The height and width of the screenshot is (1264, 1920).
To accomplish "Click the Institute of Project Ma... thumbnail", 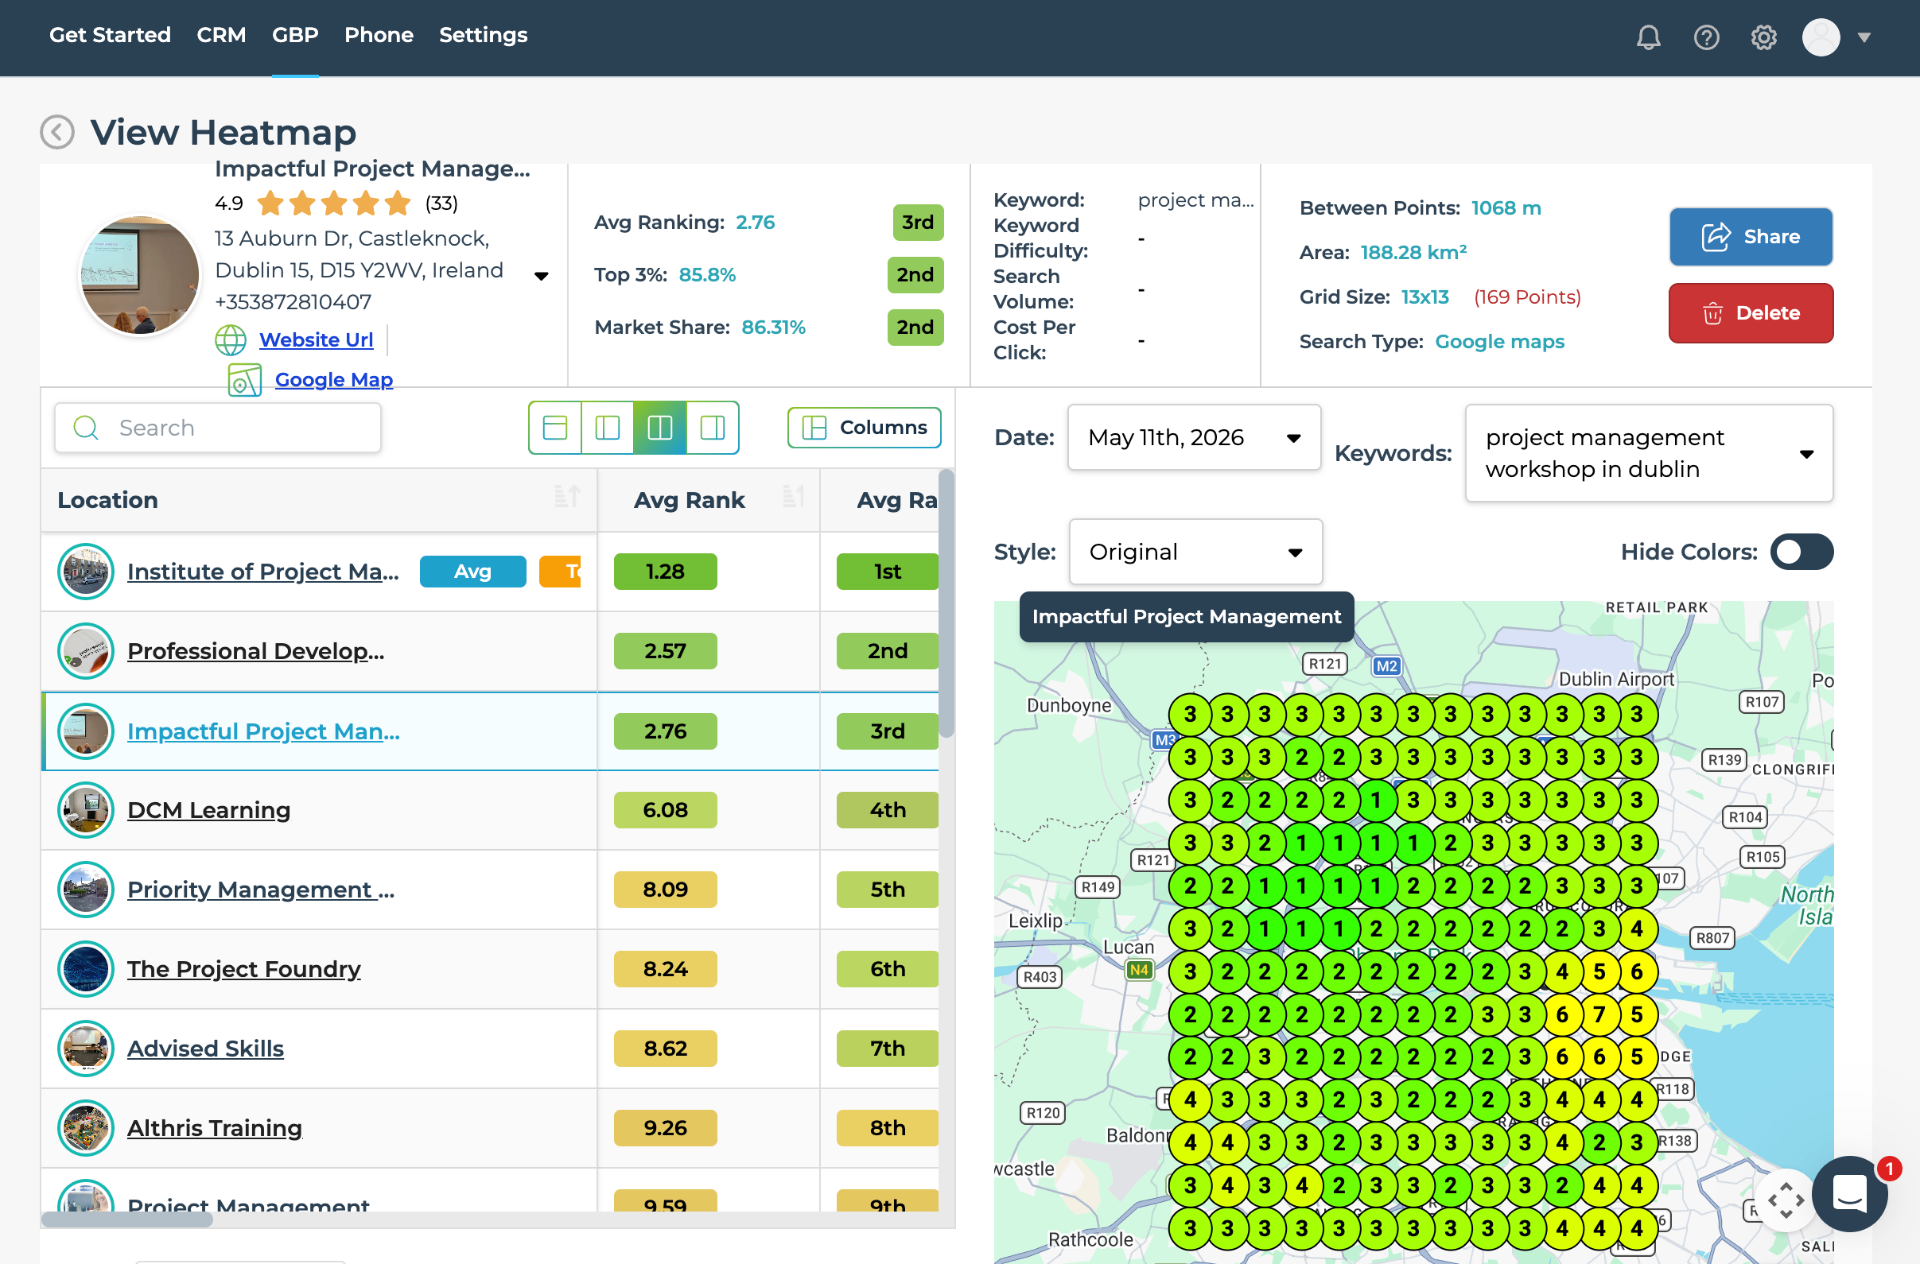I will (x=86, y=572).
